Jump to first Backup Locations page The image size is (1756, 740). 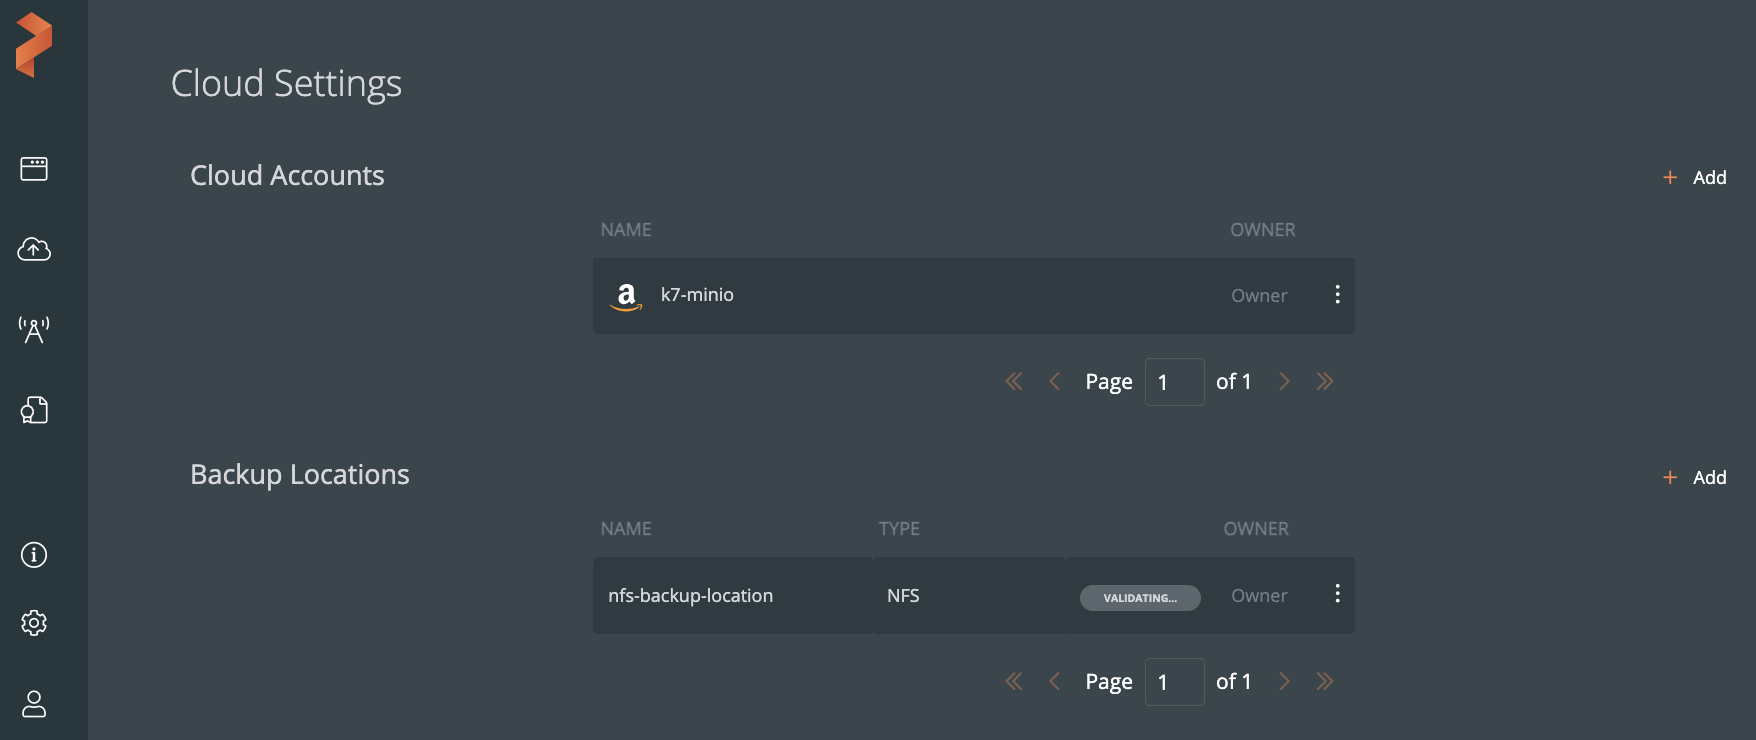coord(1014,682)
